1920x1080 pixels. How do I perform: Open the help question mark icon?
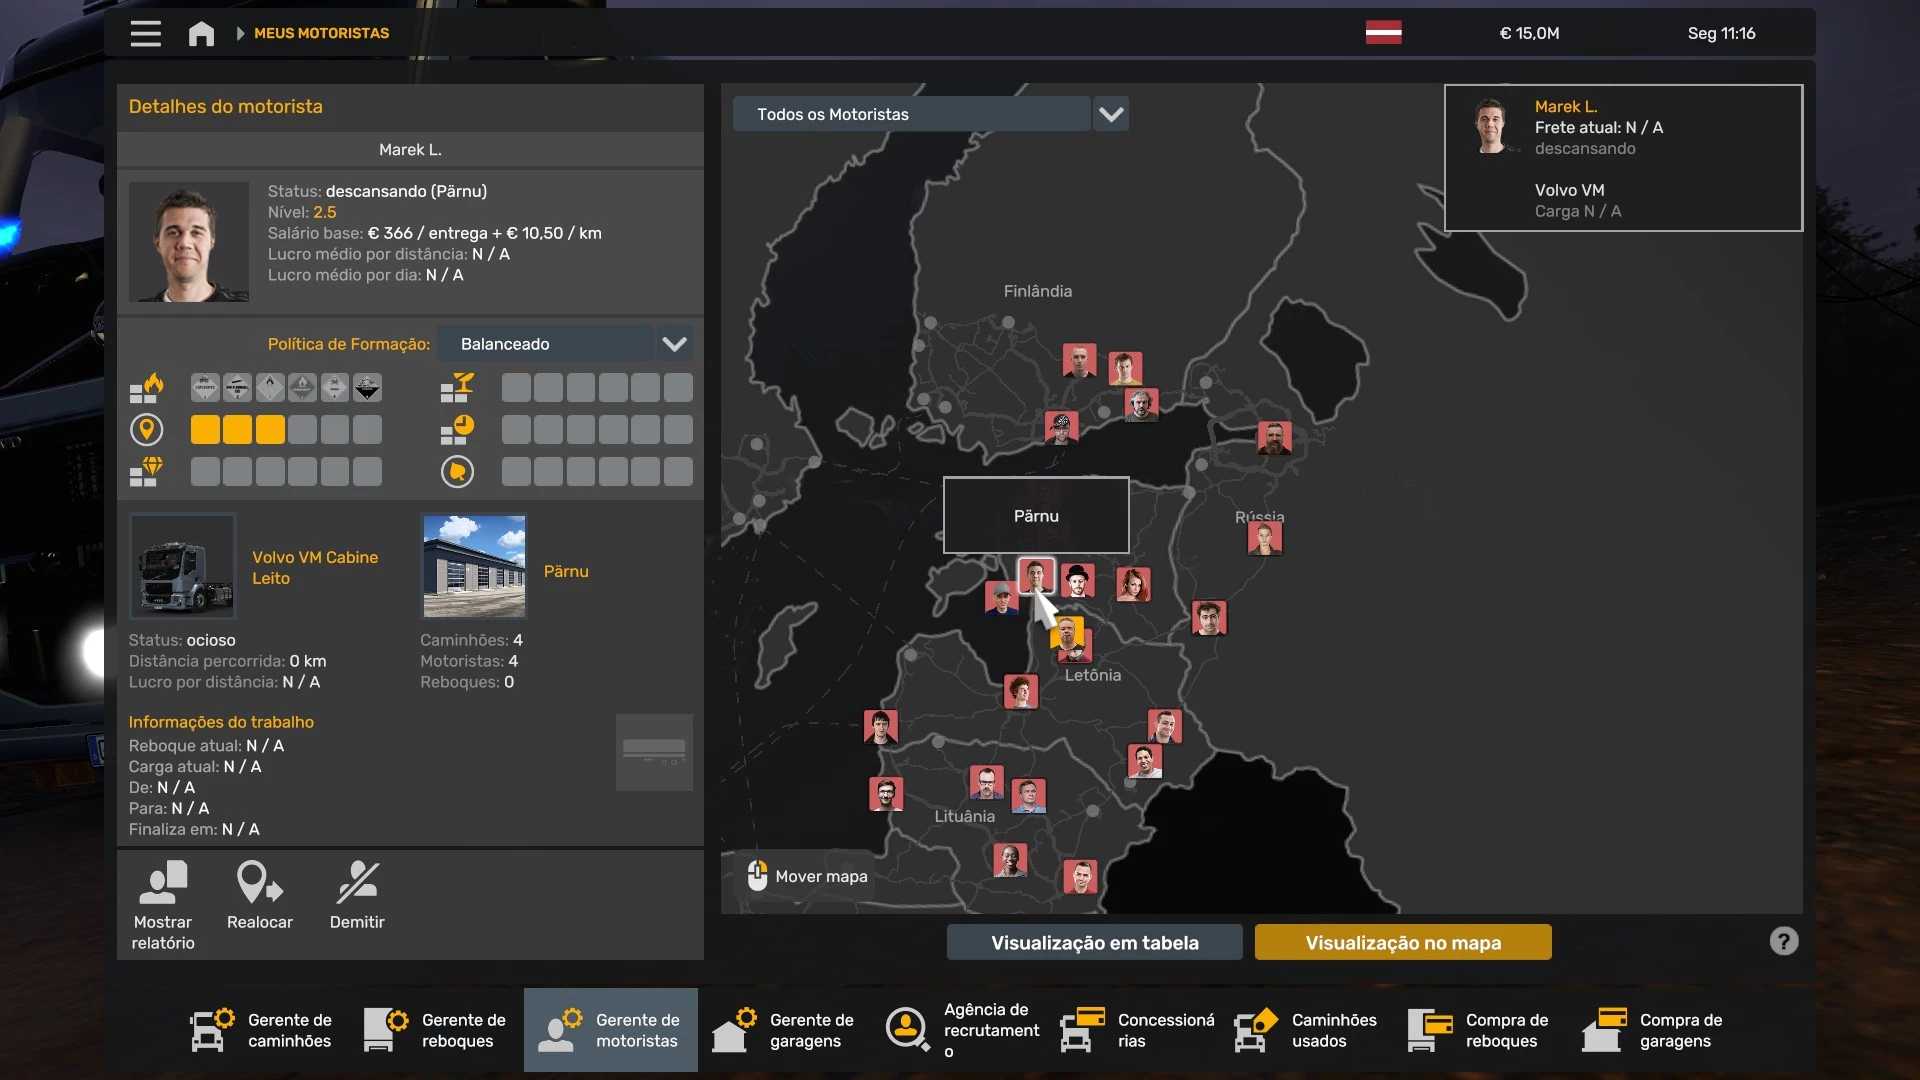(1783, 941)
